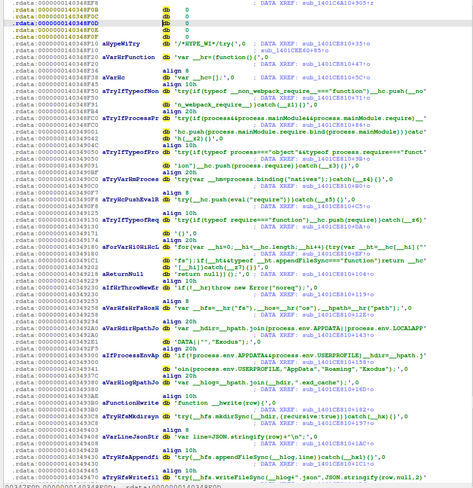
Task: Follow the sub_1401CE810+35 xref
Action: click(x=336, y=44)
